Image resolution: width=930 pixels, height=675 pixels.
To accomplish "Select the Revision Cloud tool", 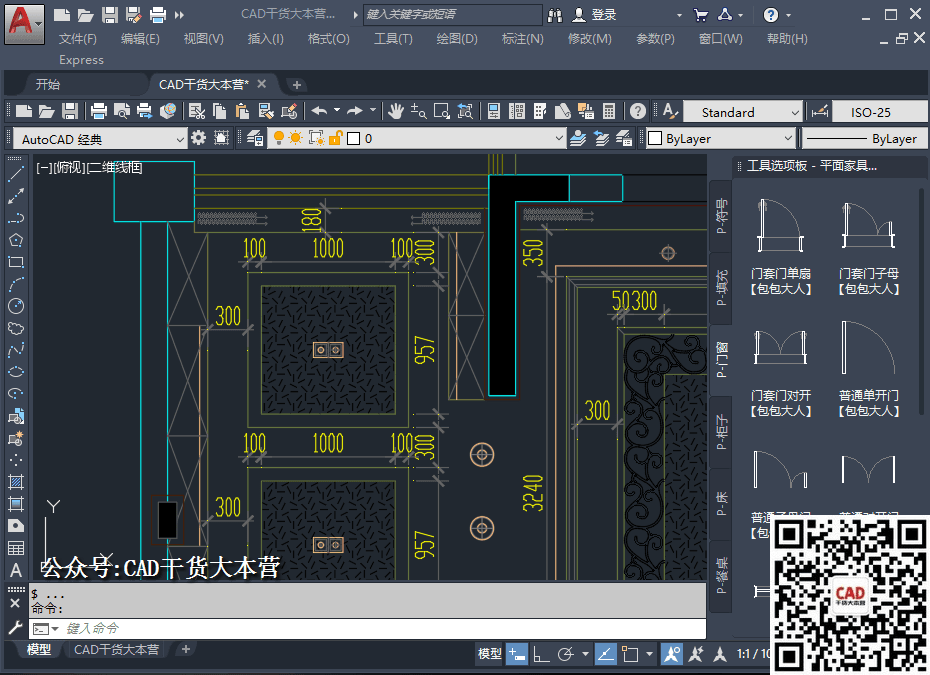I will coord(16,328).
